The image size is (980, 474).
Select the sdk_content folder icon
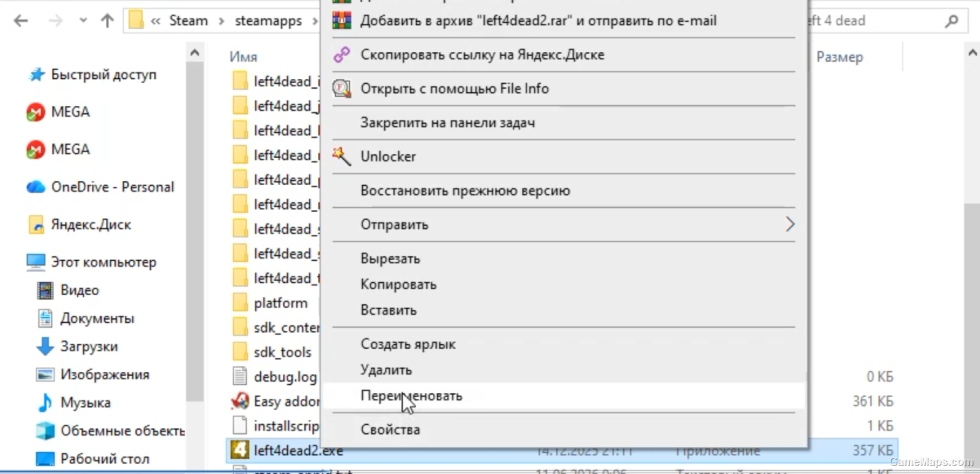240,328
